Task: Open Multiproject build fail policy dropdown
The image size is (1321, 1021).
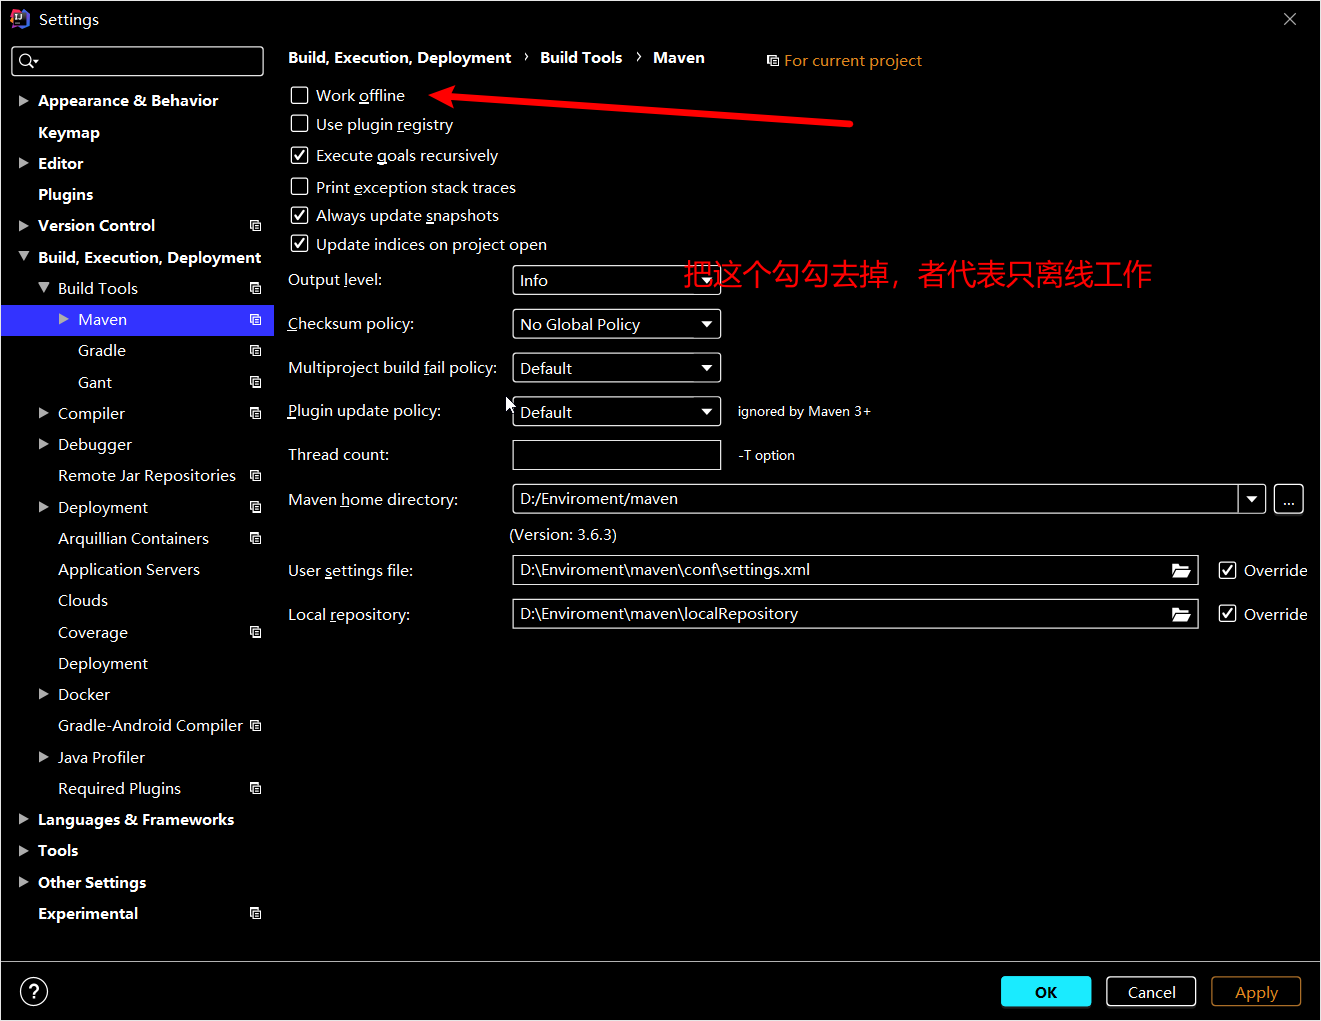Action: pos(616,368)
